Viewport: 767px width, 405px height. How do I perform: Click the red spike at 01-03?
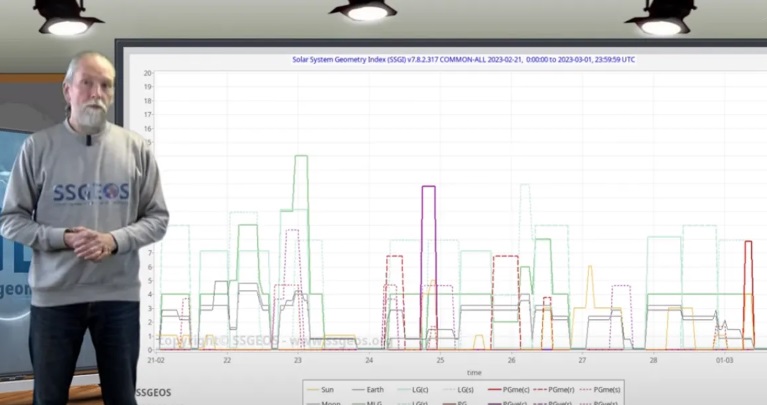point(749,242)
